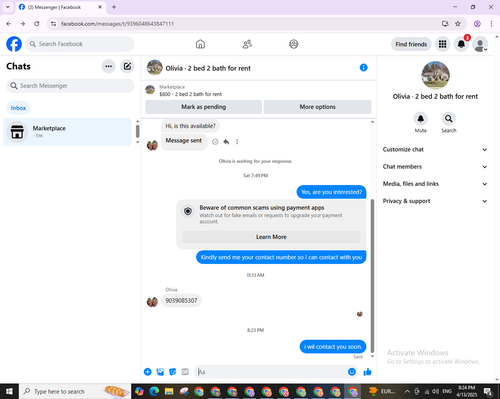The height and width of the screenshot is (399, 500).
Task: Open conversation information blue icon
Action: tap(364, 68)
